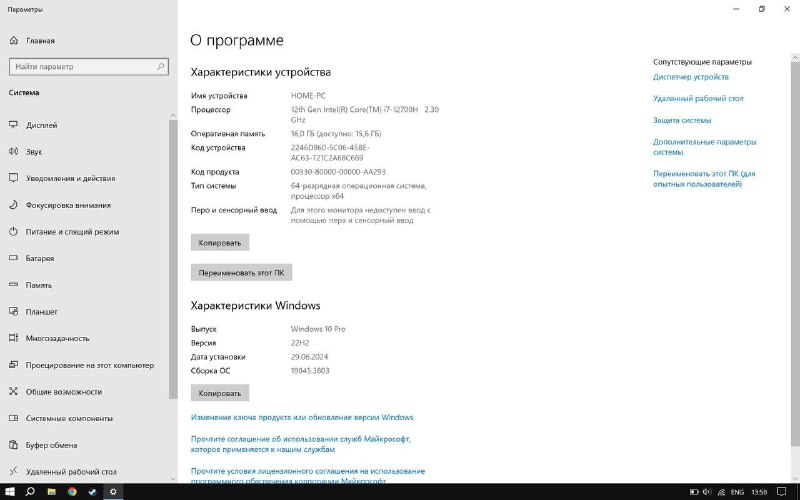This screenshot has height=500, width=800.
Task: Select the Settings gear taskbar icon
Action: [x=113, y=492]
